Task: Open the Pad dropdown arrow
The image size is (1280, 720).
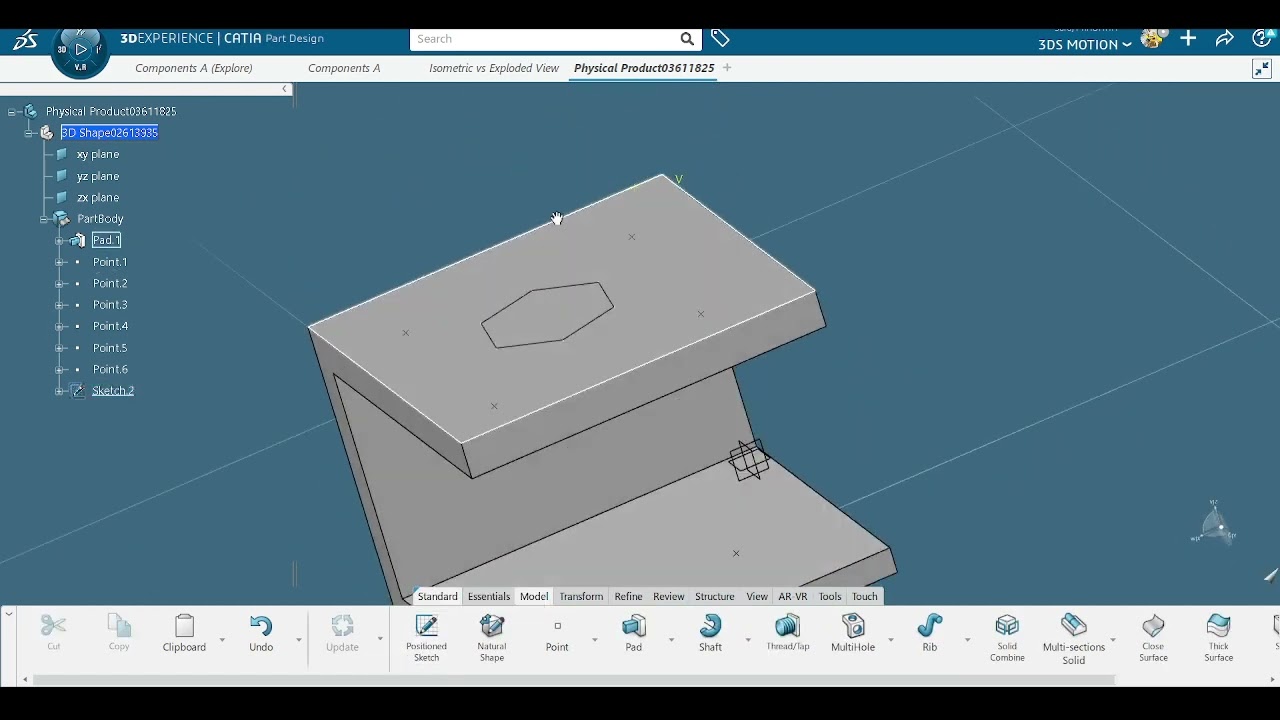Action: click(x=671, y=639)
